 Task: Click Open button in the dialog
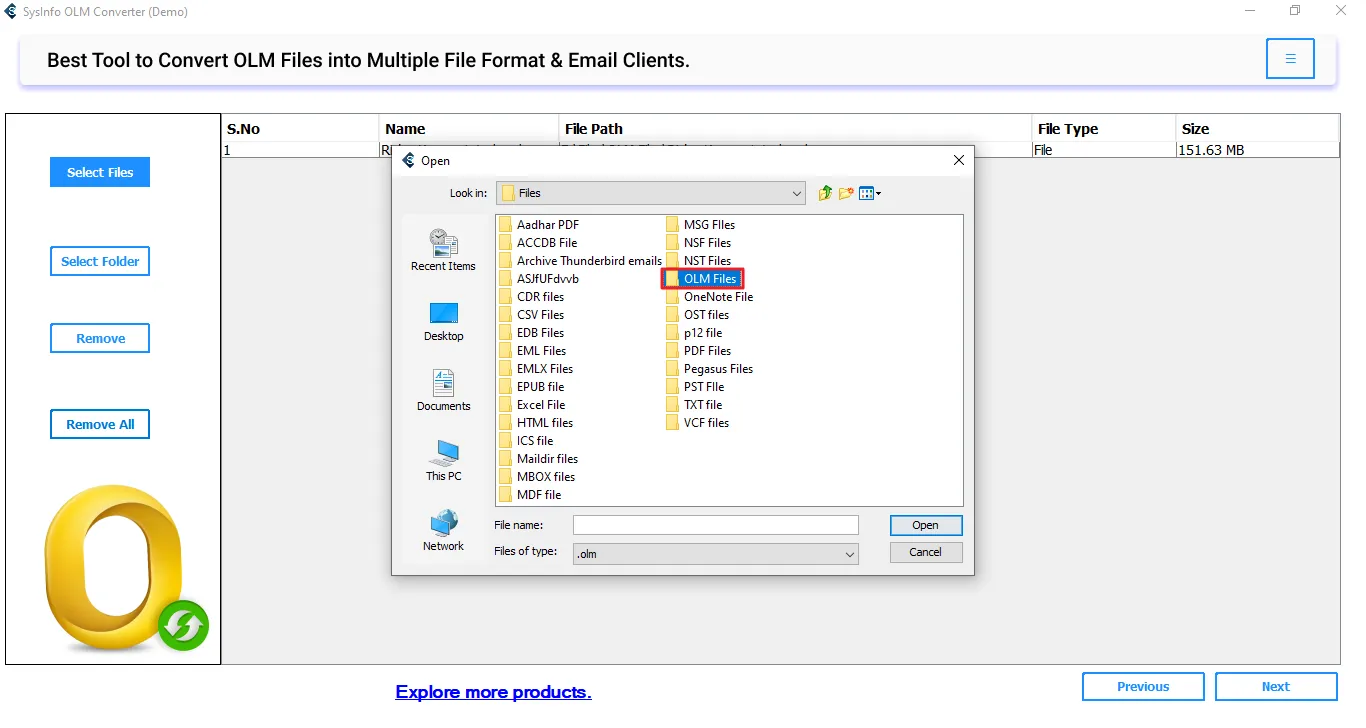pyautogui.click(x=926, y=525)
